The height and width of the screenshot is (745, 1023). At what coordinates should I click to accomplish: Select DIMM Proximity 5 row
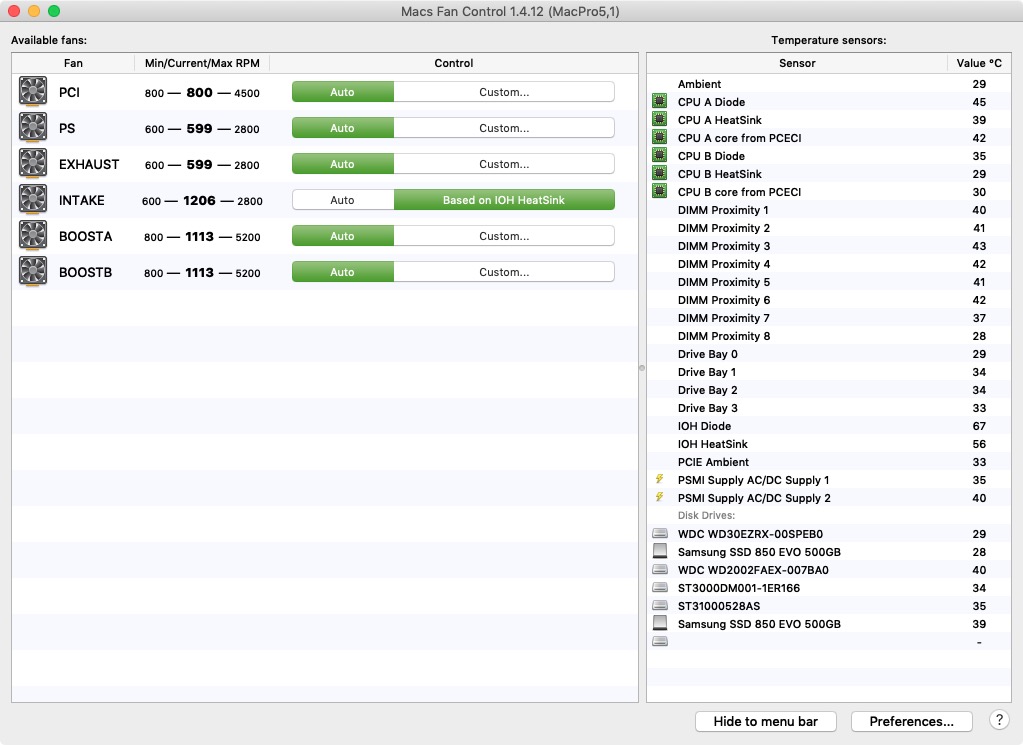pos(829,281)
